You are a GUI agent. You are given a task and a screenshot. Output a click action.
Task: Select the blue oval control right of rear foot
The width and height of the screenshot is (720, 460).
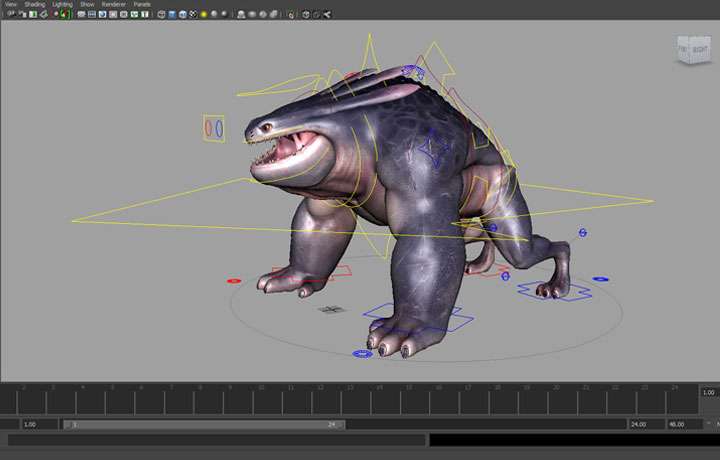coord(601,279)
